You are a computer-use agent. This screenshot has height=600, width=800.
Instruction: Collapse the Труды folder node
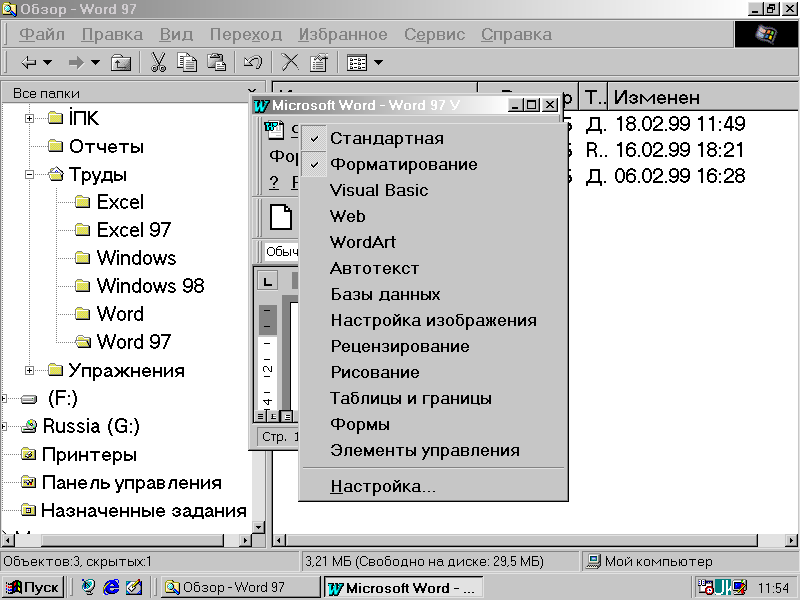coord(30,174)
